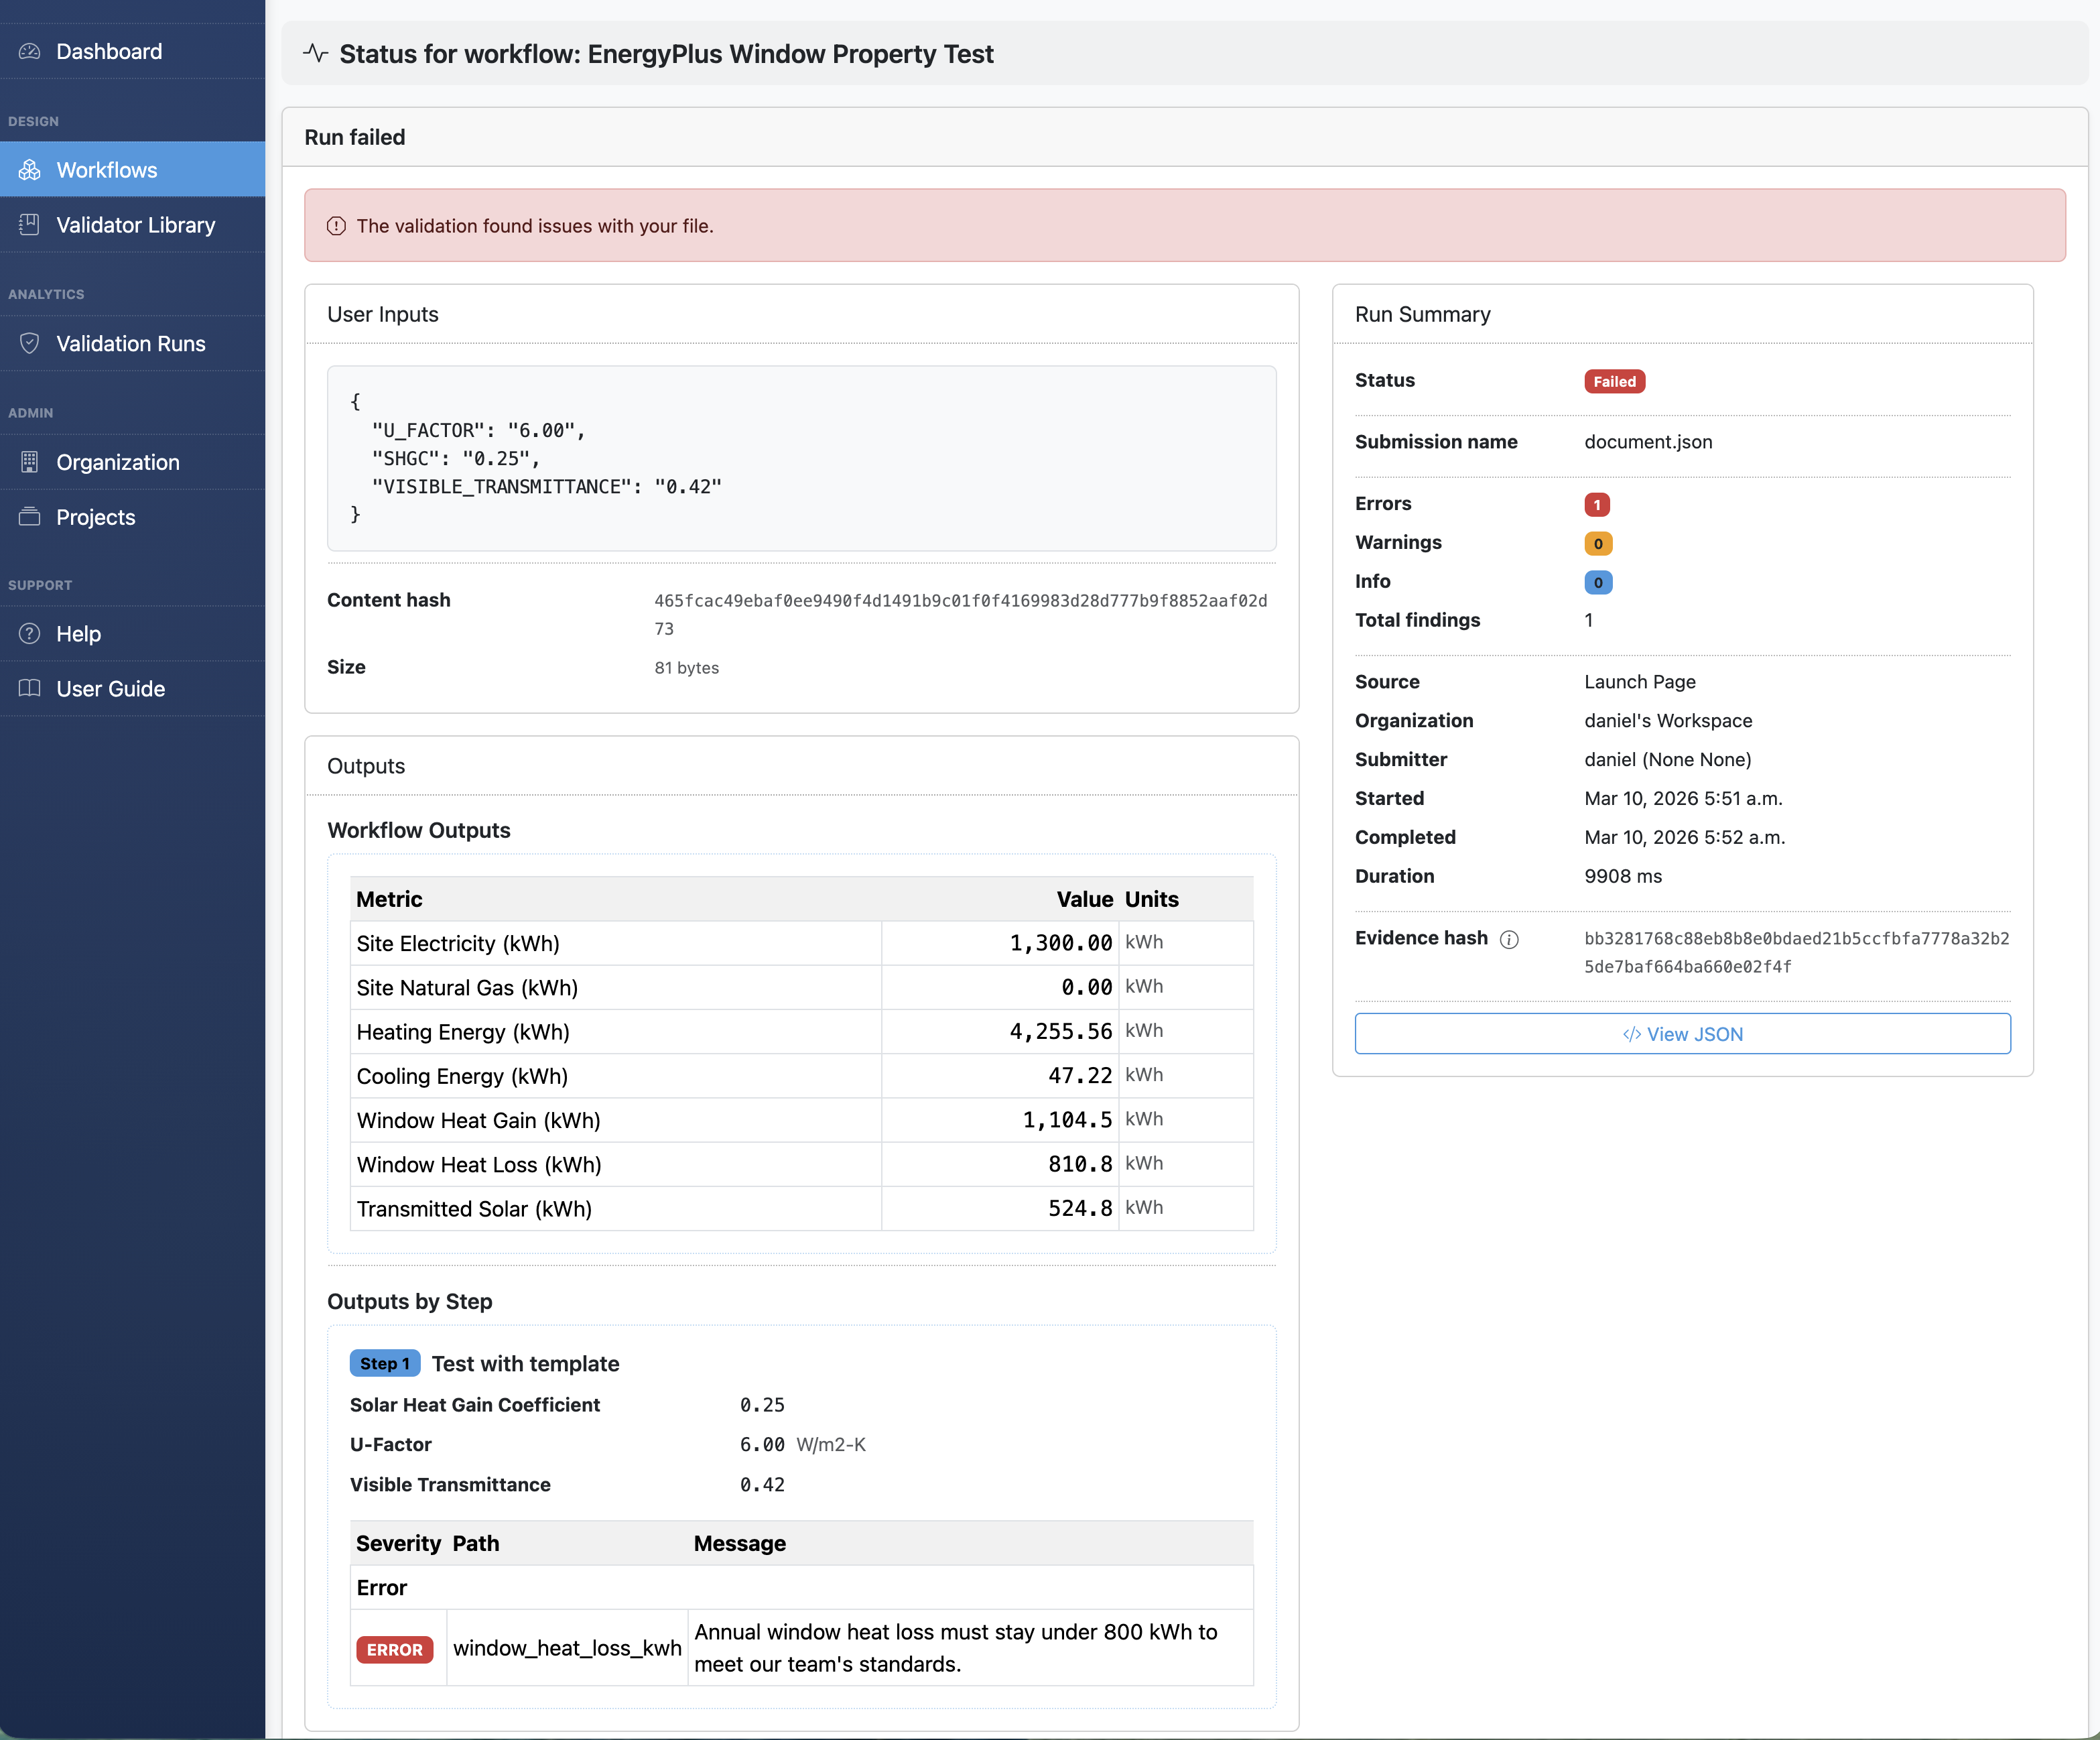This screenshot has height=1740, width=2100.
Task: Click the User Inputs JSON code block
Action: [801, 458]
